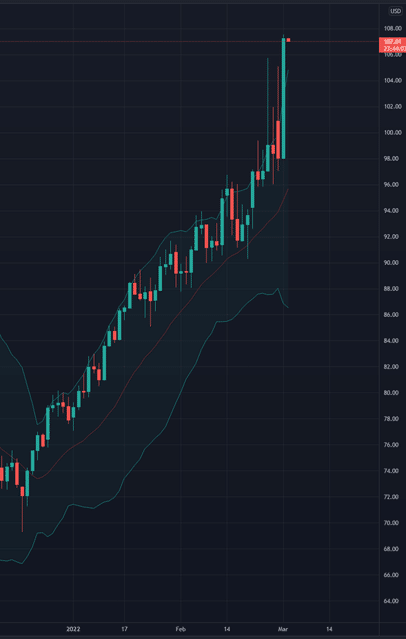The width and height of the screenshot is (406, 639).
Task: Click the red current price label on price axis
Action: [392, 45]
